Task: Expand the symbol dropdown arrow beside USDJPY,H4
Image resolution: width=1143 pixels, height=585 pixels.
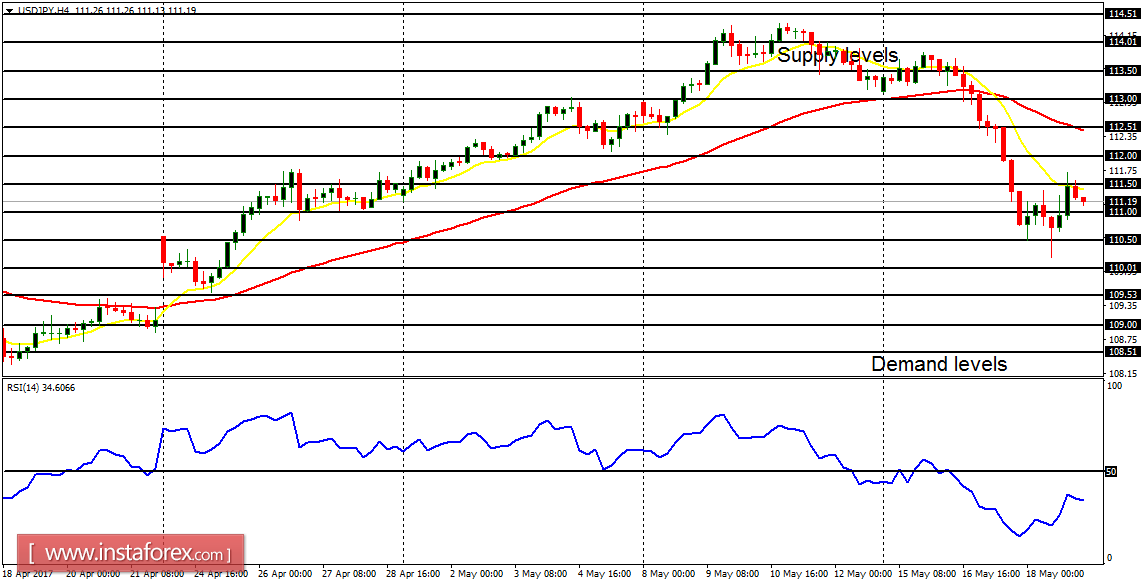Action: [x=9, y=10]
